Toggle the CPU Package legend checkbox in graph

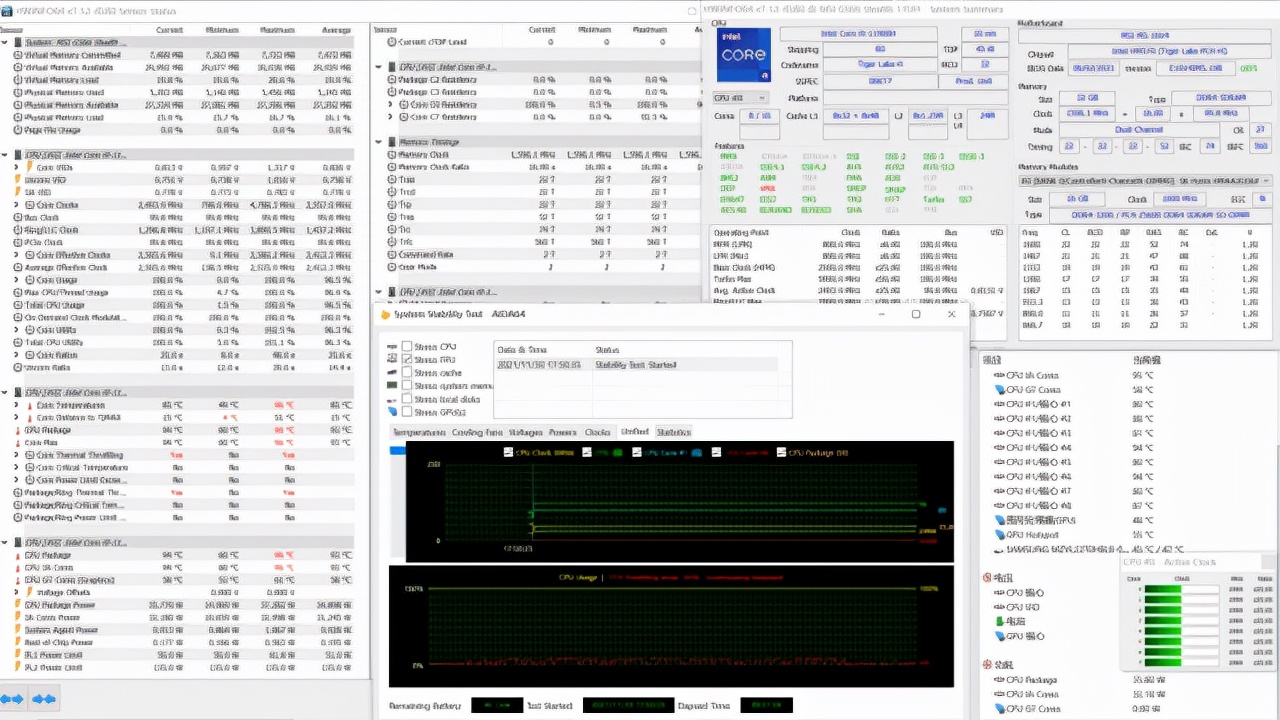[x=781, y=453]
